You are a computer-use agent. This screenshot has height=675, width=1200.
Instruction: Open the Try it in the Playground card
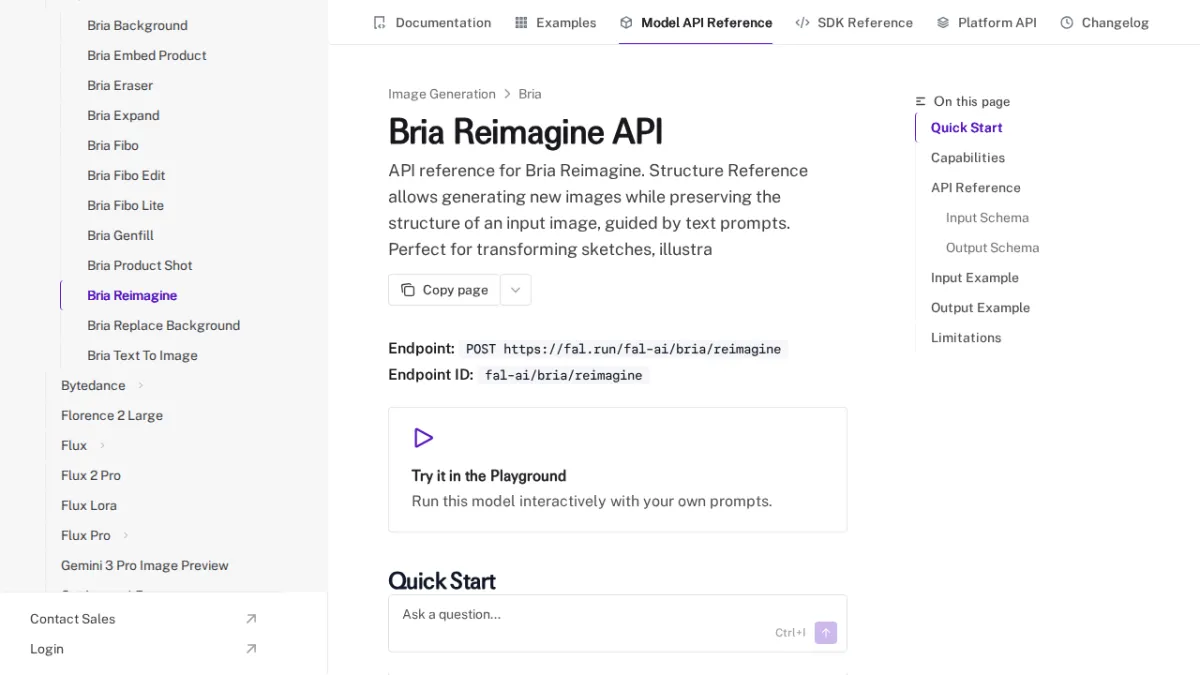617,469
